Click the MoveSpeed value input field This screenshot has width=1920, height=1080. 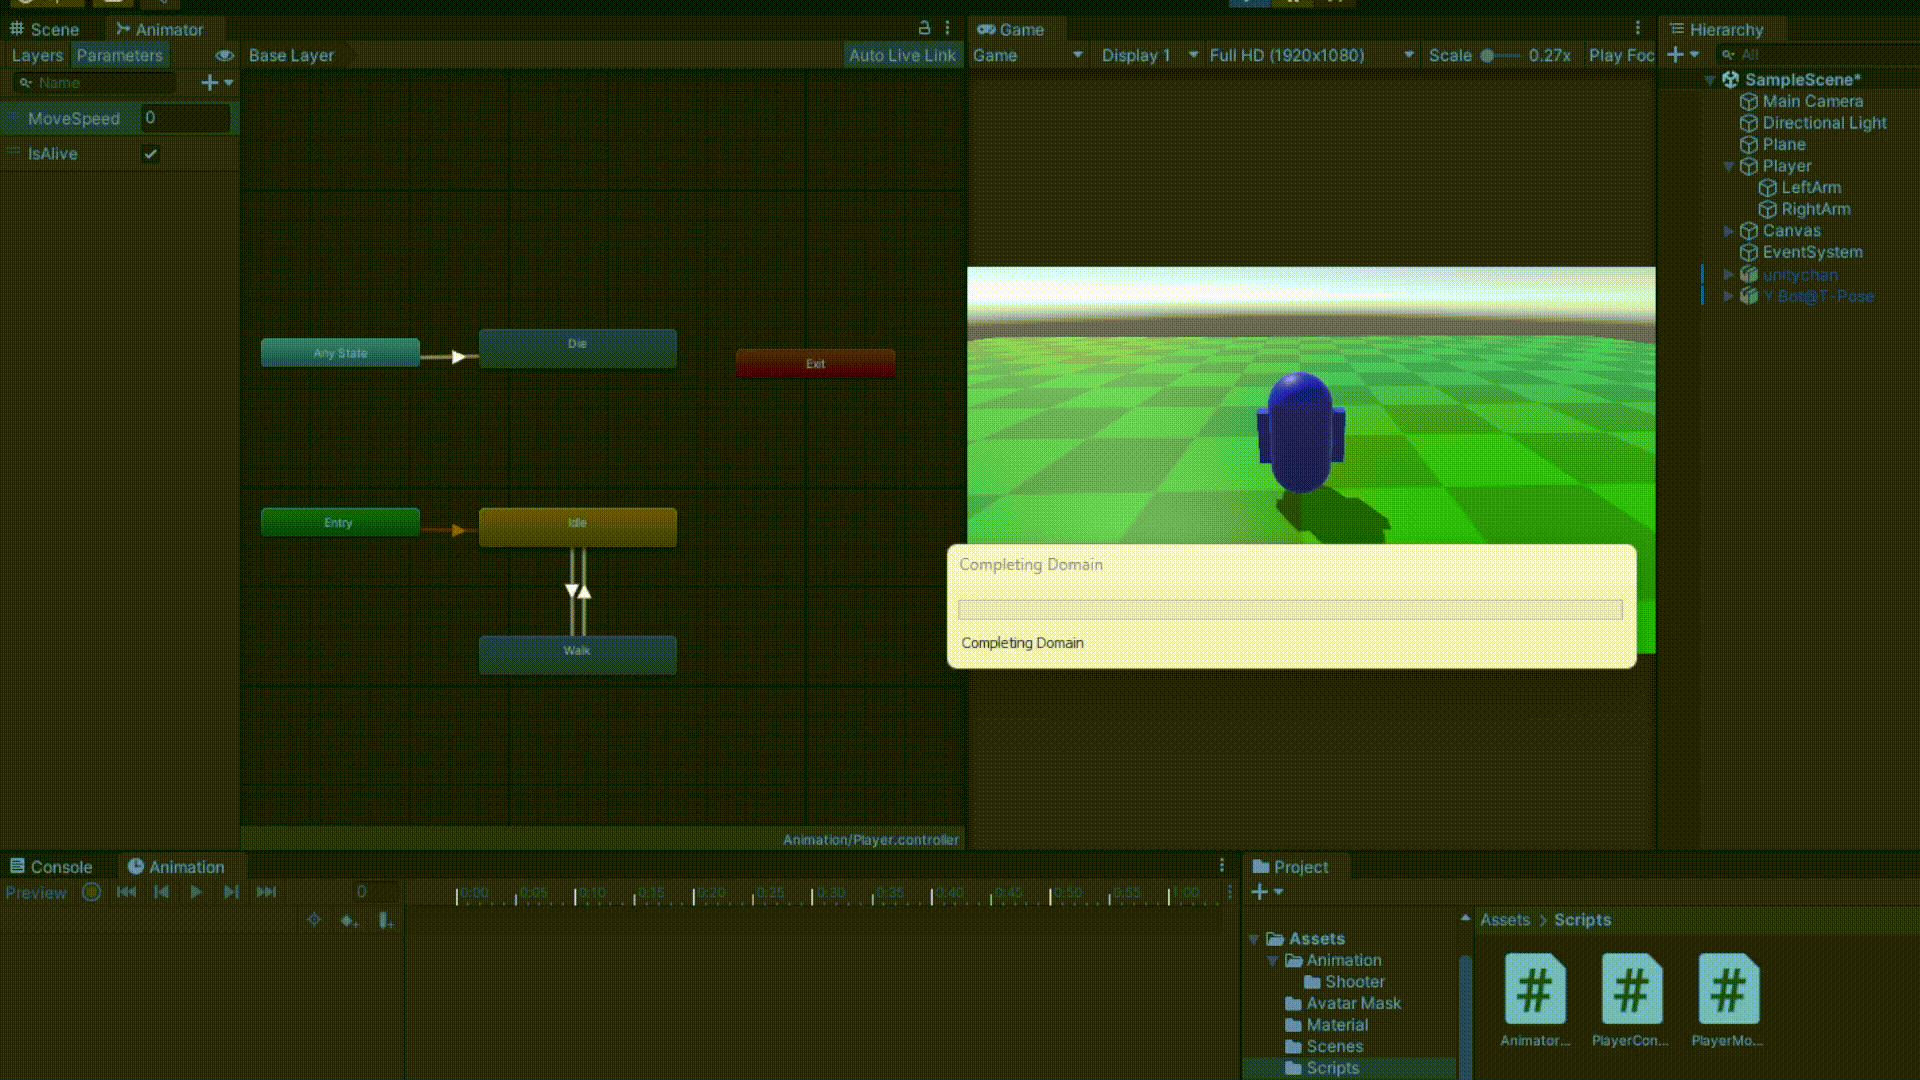coord(186,118)
